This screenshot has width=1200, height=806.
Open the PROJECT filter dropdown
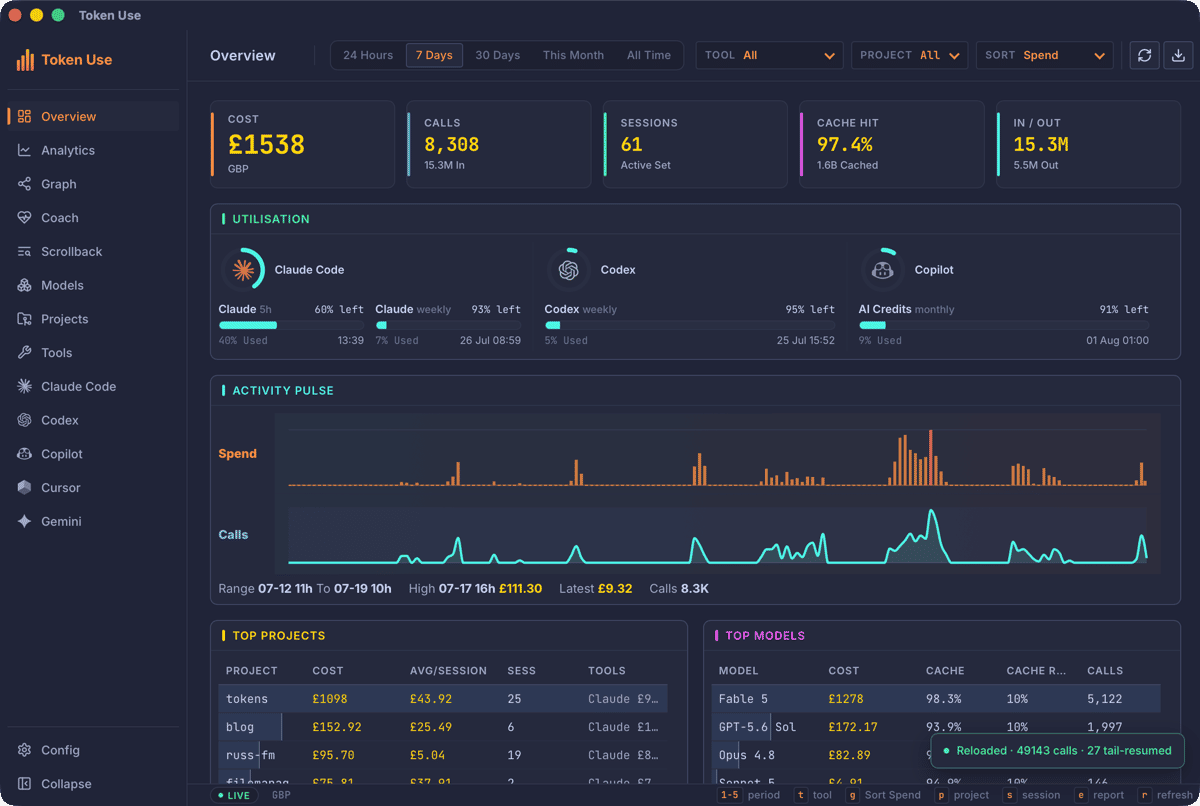point(910,55)
